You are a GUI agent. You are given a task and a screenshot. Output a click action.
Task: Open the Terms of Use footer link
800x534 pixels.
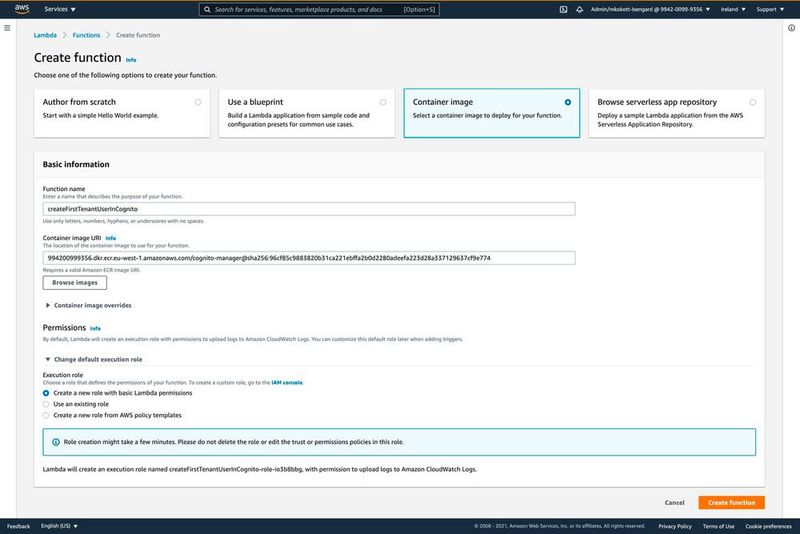[718, 526]
